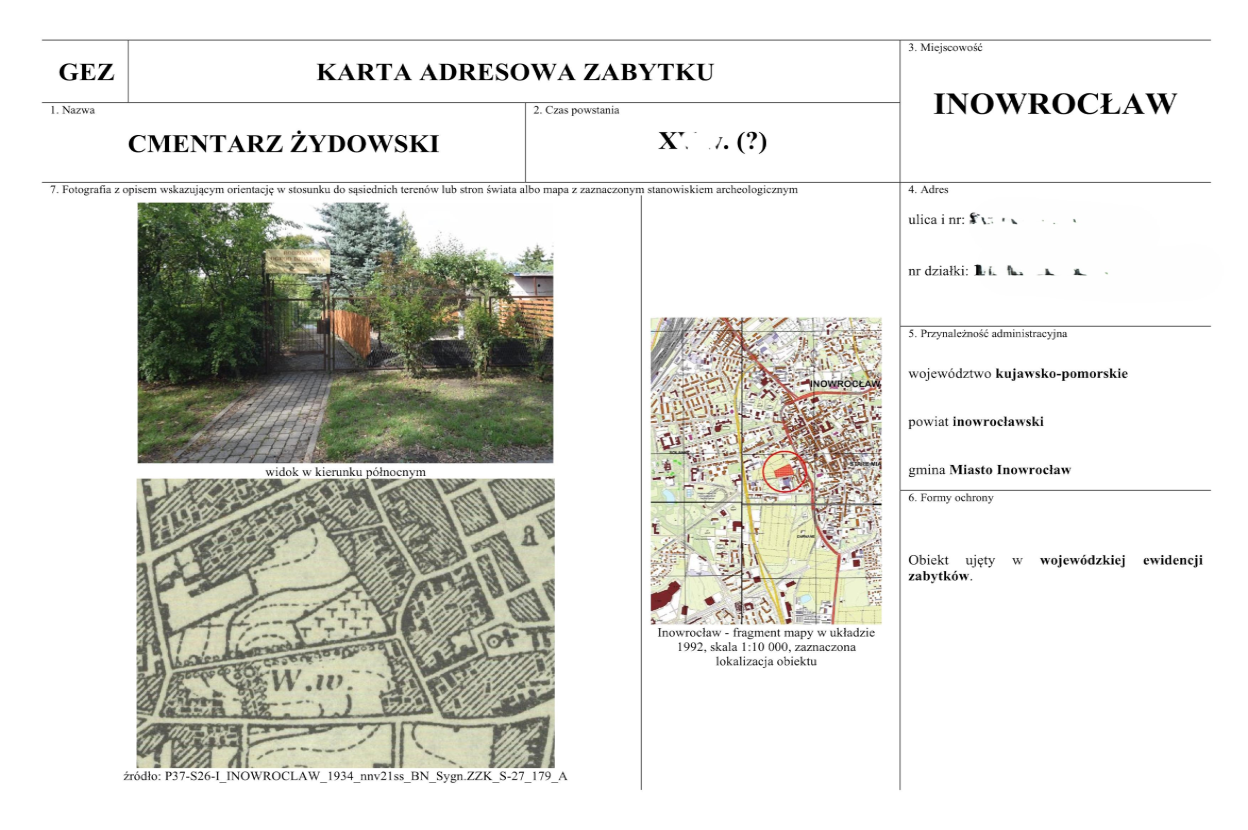Image resolution: width=1248 pixels, height=830 pixels.
Task: Click the text 'gmina Miasto Inowrocław'
Action: click(989, 470)
